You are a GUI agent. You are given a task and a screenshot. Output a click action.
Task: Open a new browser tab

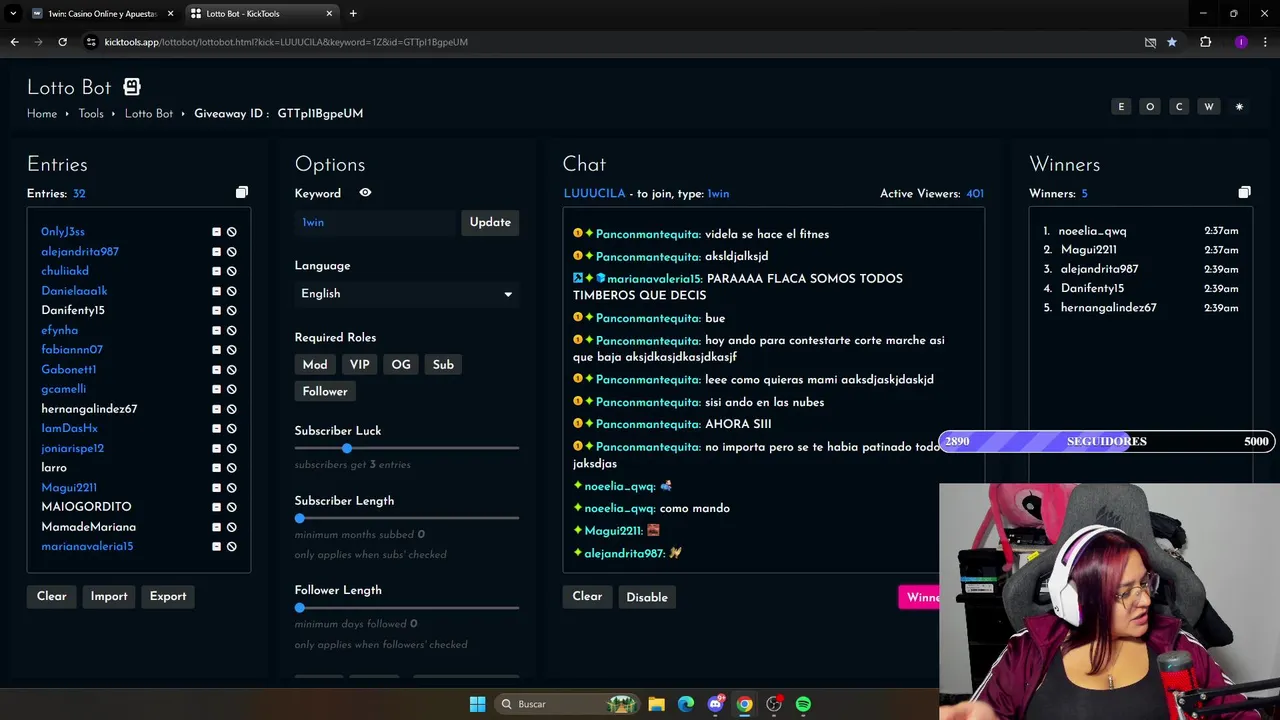click(x=353, y=14)
